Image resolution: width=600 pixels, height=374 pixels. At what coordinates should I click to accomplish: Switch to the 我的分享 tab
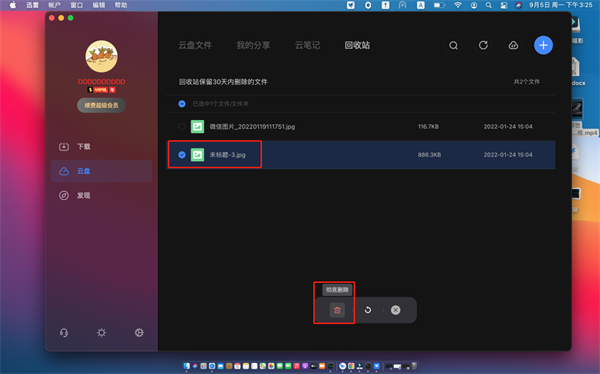(x=253, y=45)
